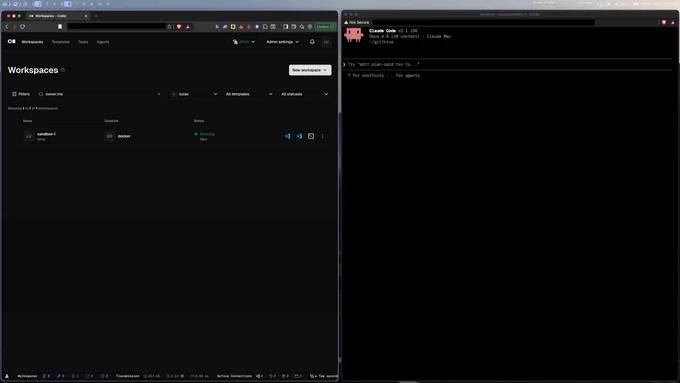Click the Claude Code mascot logo

pos(353,35)
